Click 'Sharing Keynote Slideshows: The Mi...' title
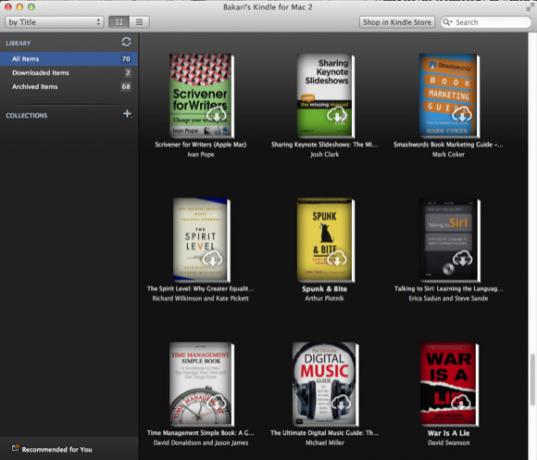 [x=324, y=145]
